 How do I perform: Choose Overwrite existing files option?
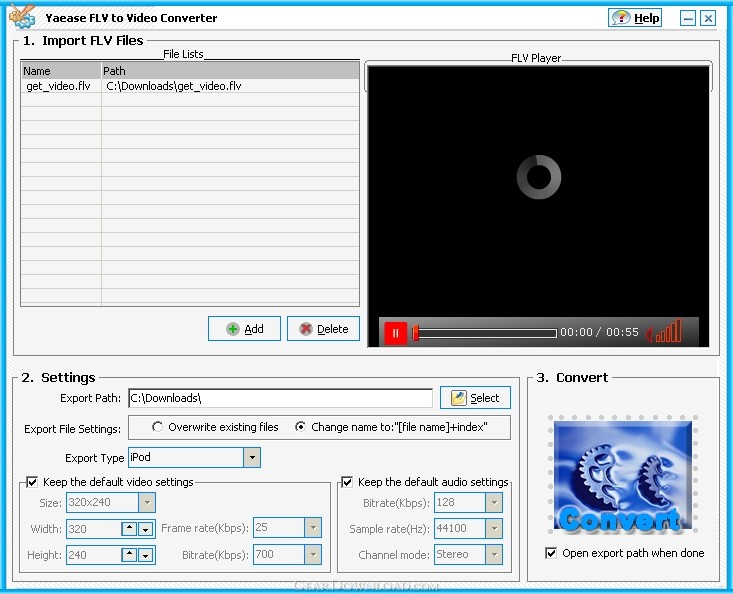tap(215, 427)
